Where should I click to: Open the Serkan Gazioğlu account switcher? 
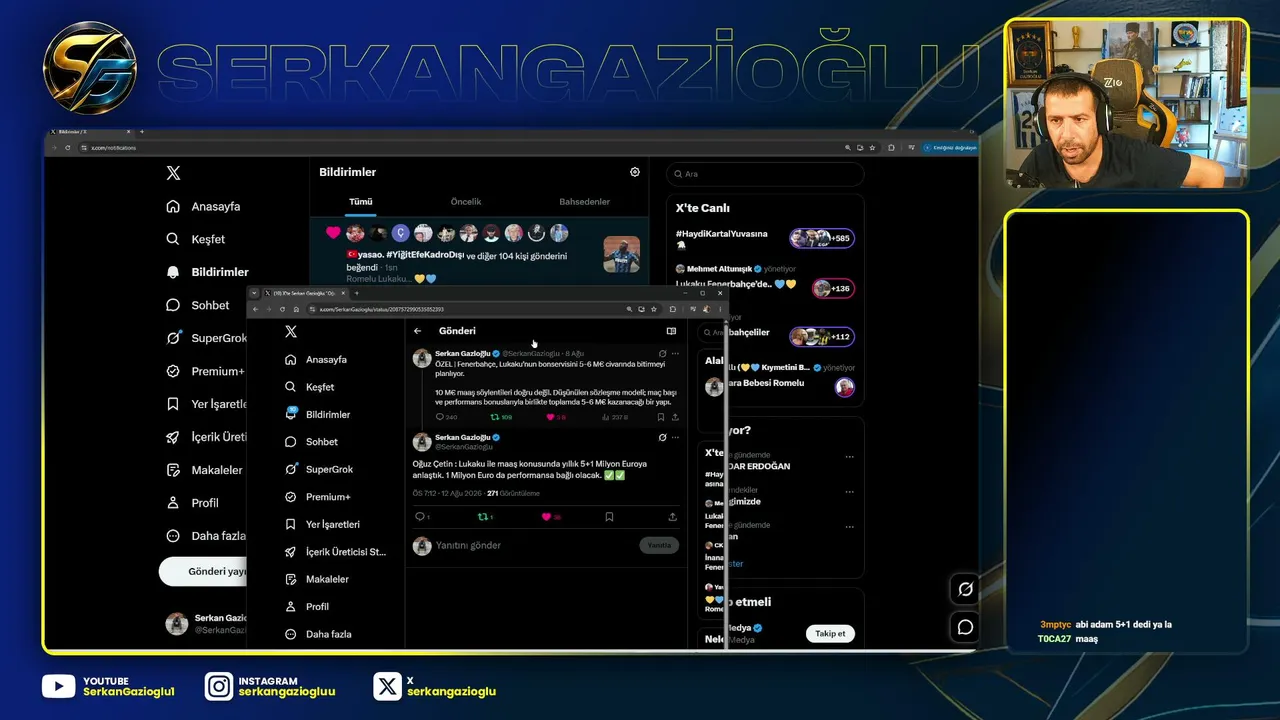pyautogui.click(x=206, y=624)
